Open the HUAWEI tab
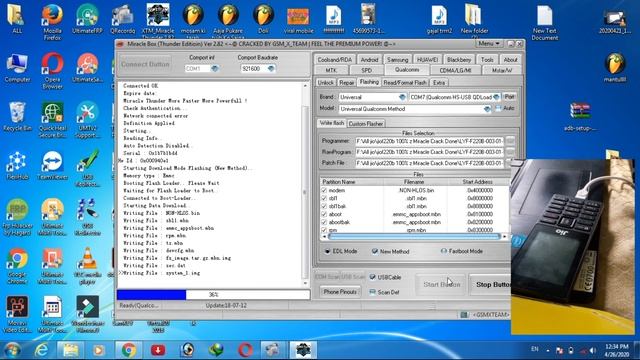Image resolution: width=640 pixels, height=360 pixels. (x=427, y=60)
